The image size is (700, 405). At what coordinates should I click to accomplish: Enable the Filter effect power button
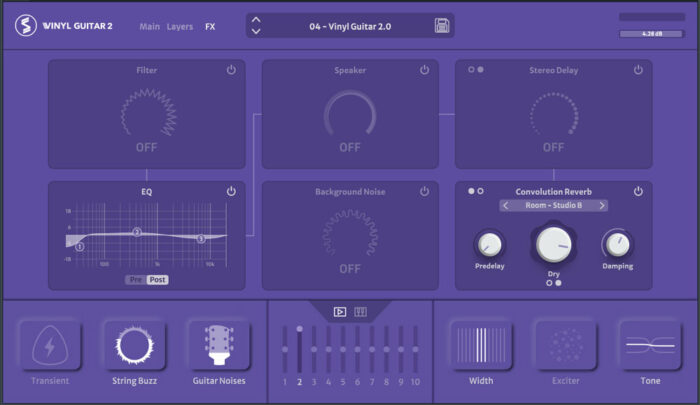(x=231, y=70)
